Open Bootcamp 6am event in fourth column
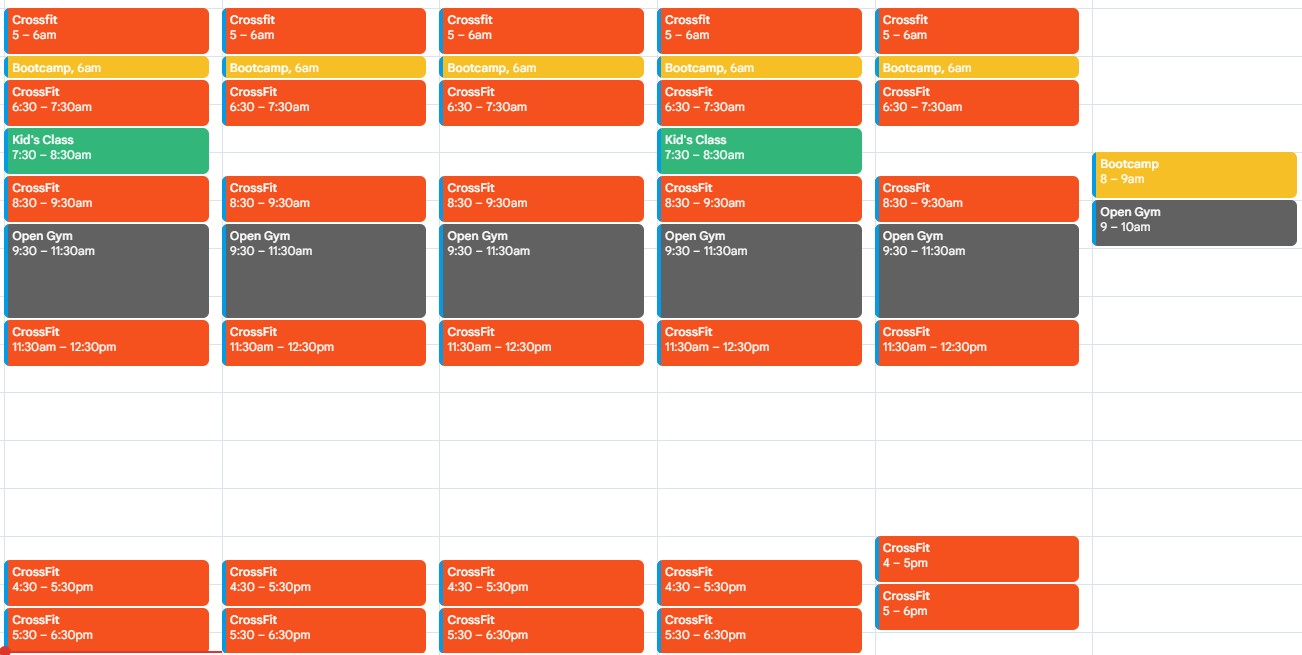 tap(759, 67)
